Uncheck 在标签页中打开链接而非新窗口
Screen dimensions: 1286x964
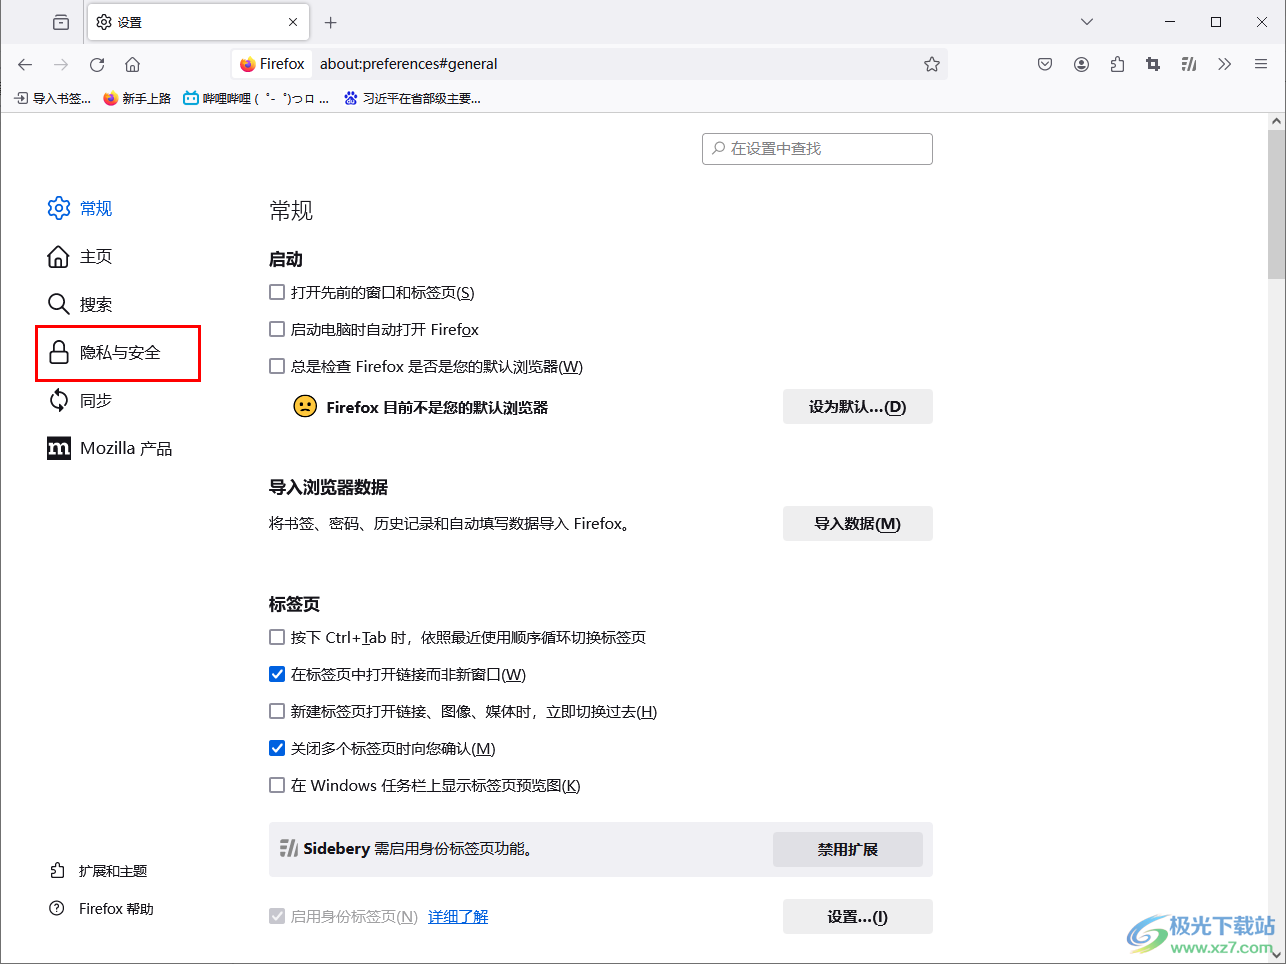click(277, 674)
